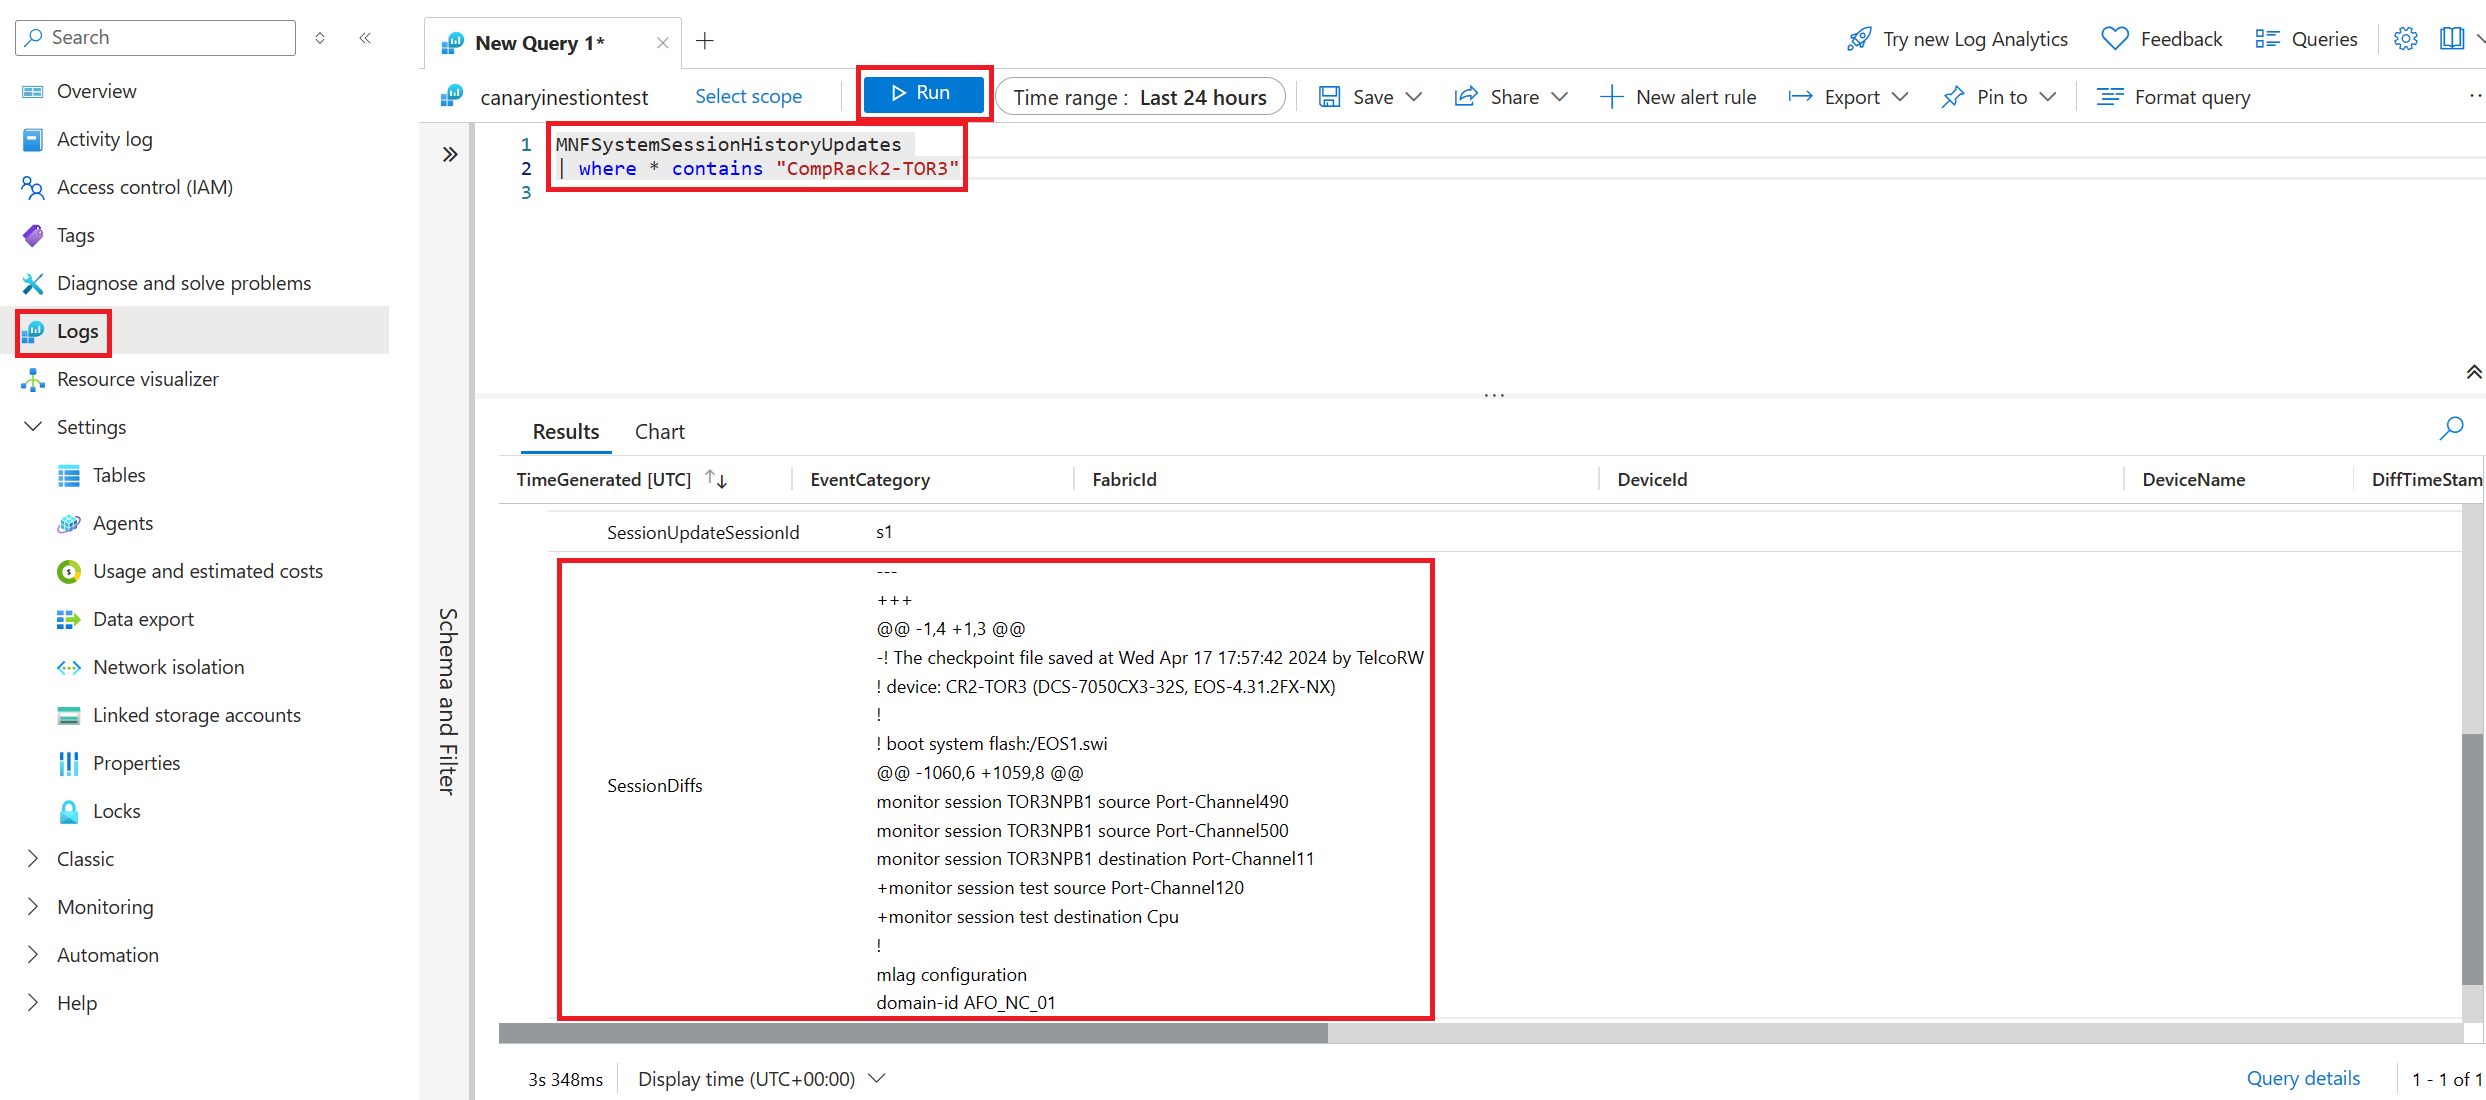
Task: Click the Select scope link
Action: (748, 97)
